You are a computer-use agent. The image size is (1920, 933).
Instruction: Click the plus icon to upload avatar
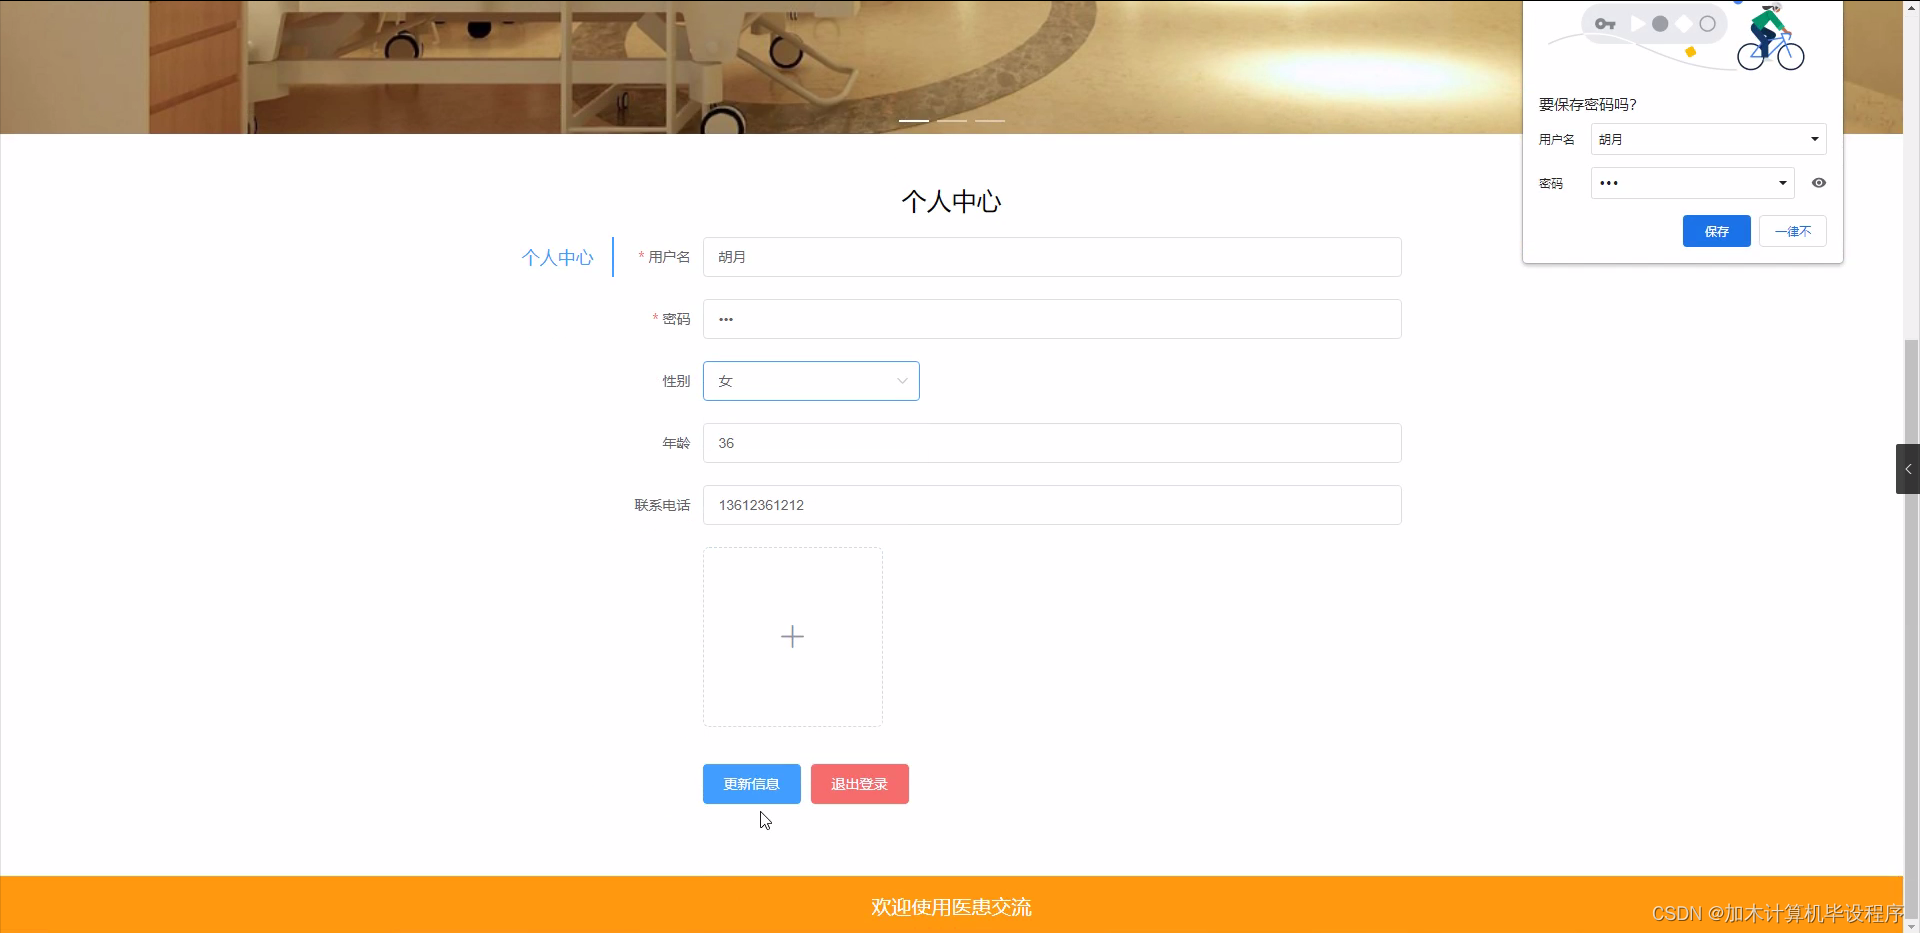pyautogui.click(x=792, y=637)
